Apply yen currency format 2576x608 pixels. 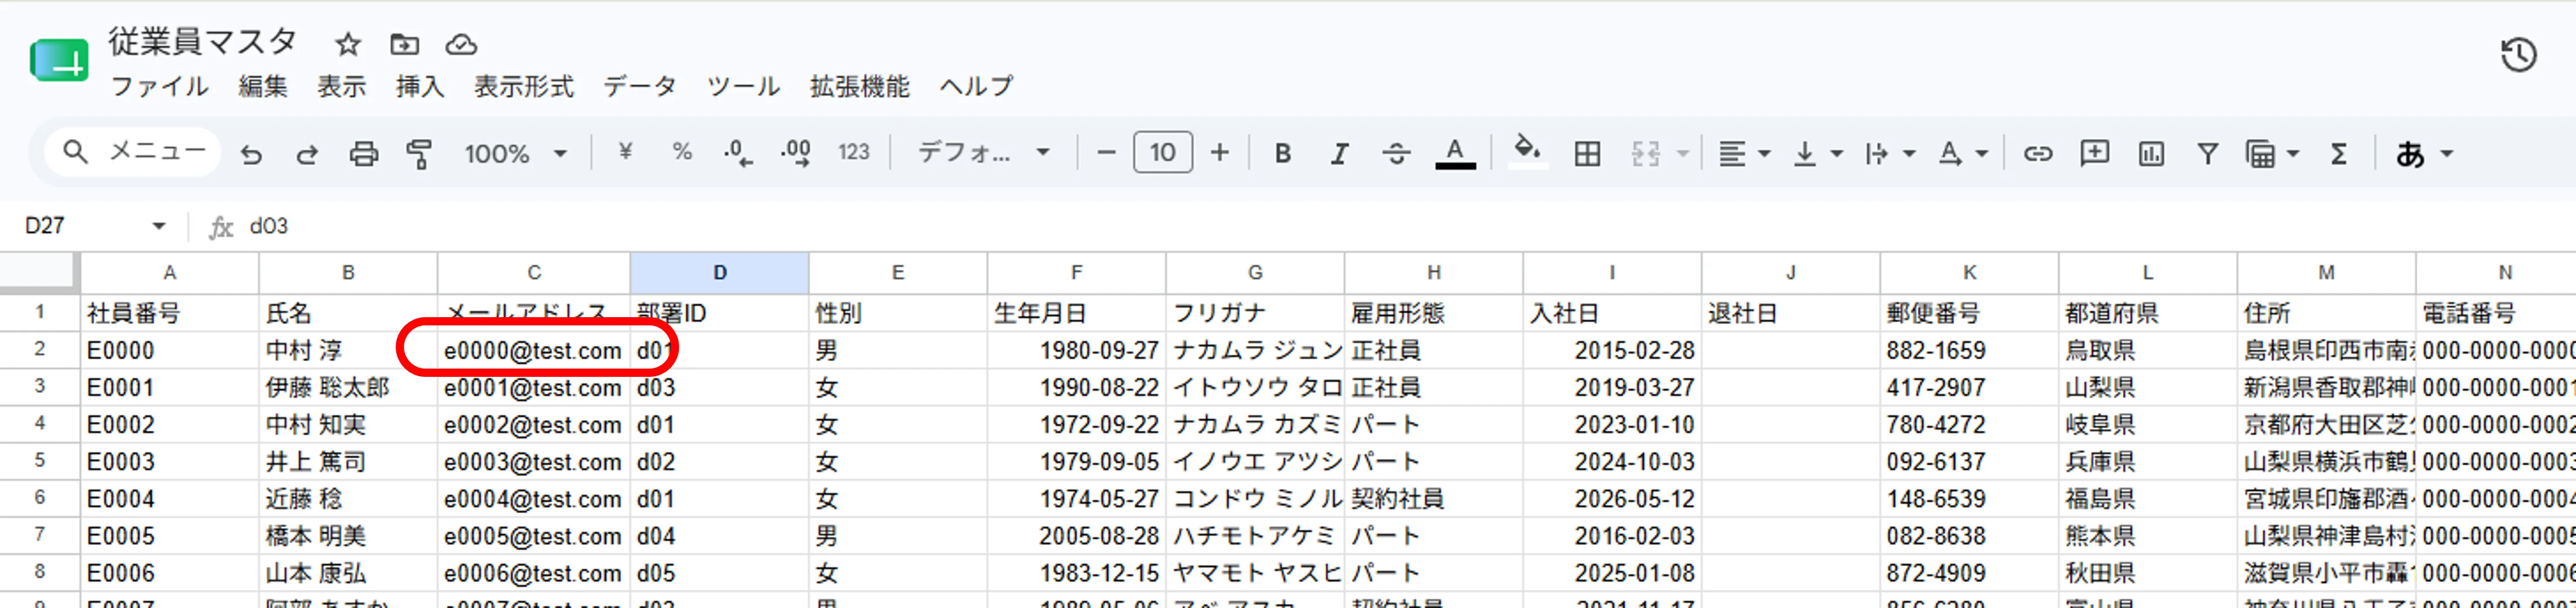tap(625, 152)
